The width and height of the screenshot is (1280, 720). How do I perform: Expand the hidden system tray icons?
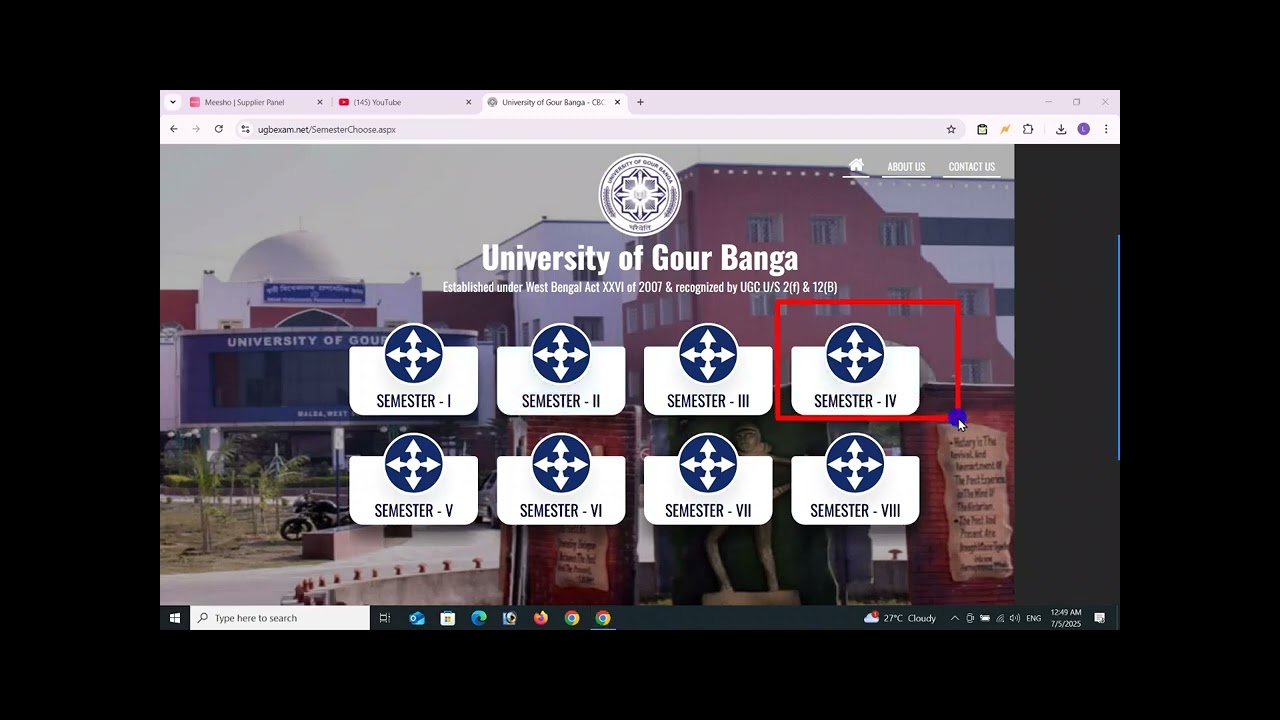click(954, 618)
